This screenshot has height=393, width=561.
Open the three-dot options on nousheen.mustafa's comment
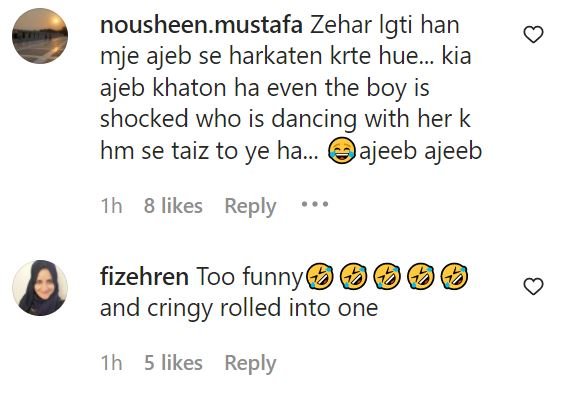coord(315,204)
